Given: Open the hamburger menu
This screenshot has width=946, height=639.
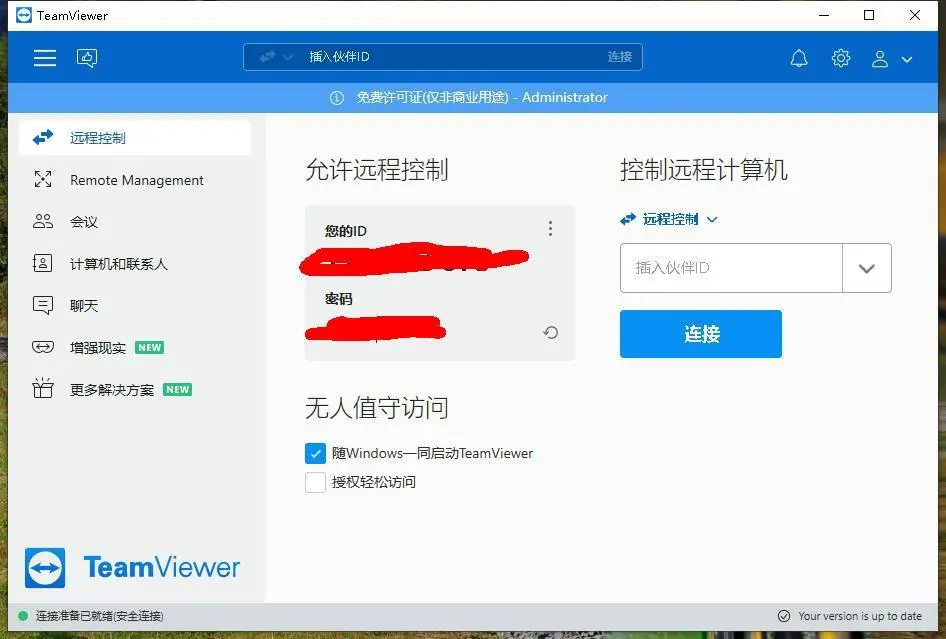Looking at the screenshot, I should [x=44, y=57].
